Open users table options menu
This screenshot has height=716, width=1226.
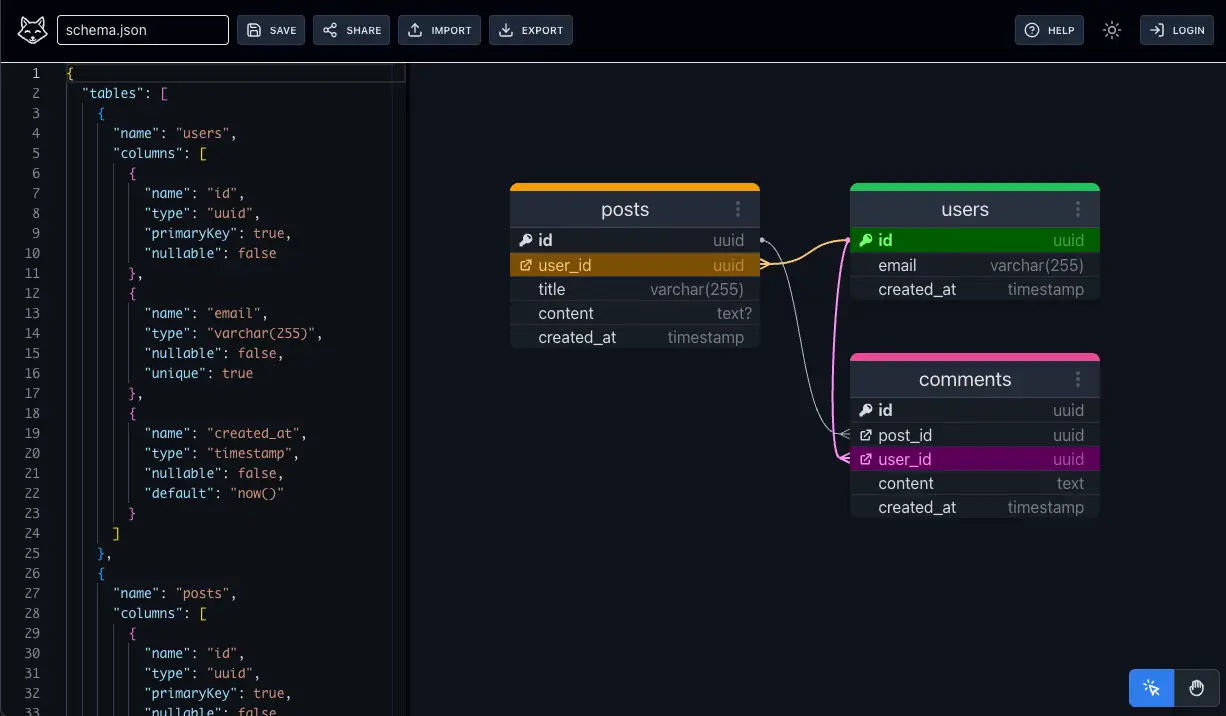coord(1078,209)
